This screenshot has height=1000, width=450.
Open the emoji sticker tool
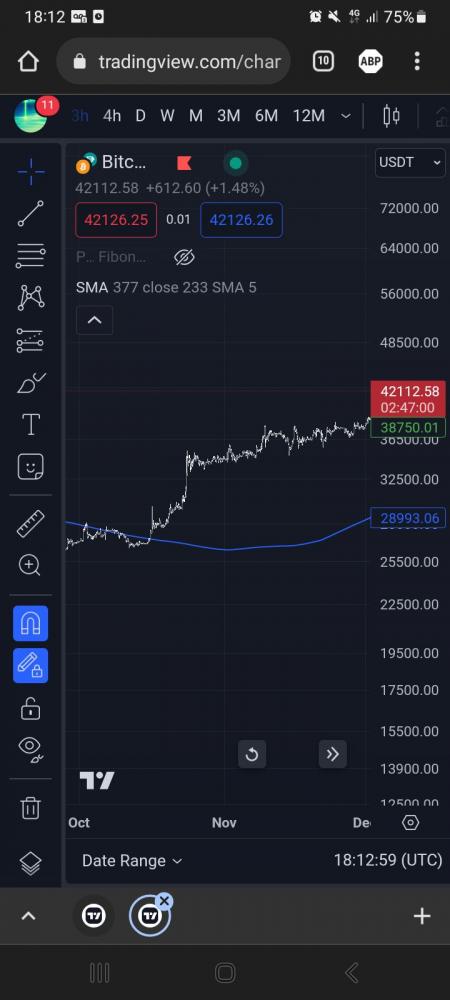point(31,467)
